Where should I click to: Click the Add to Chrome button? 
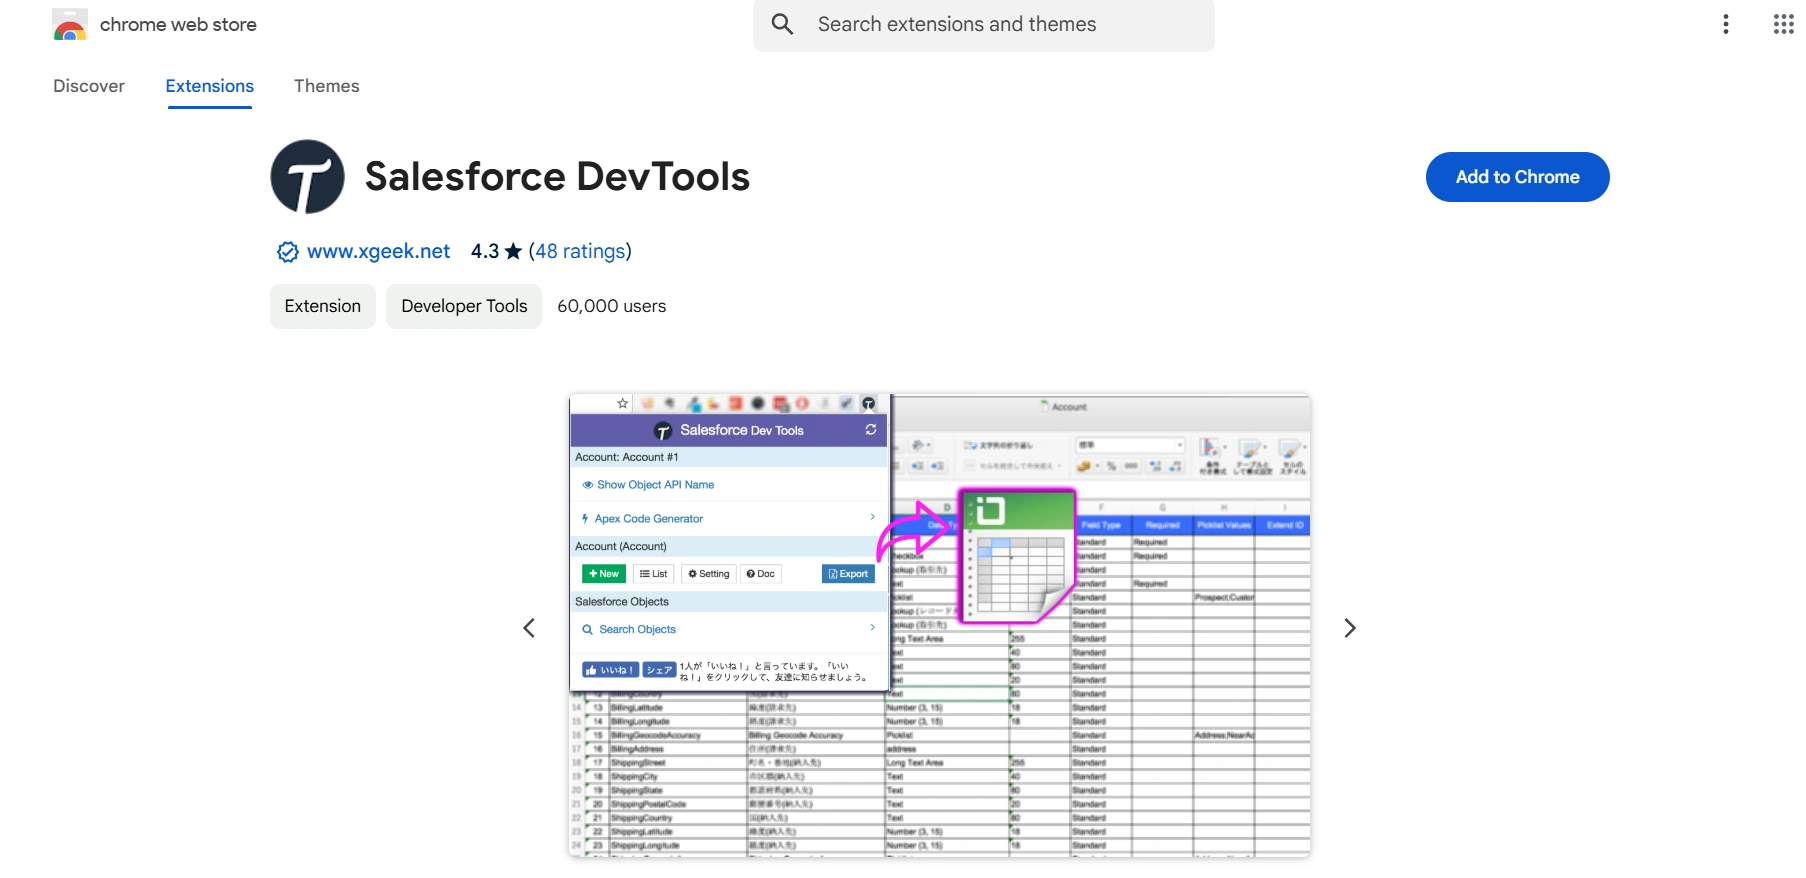click(x=1518, y=177)
